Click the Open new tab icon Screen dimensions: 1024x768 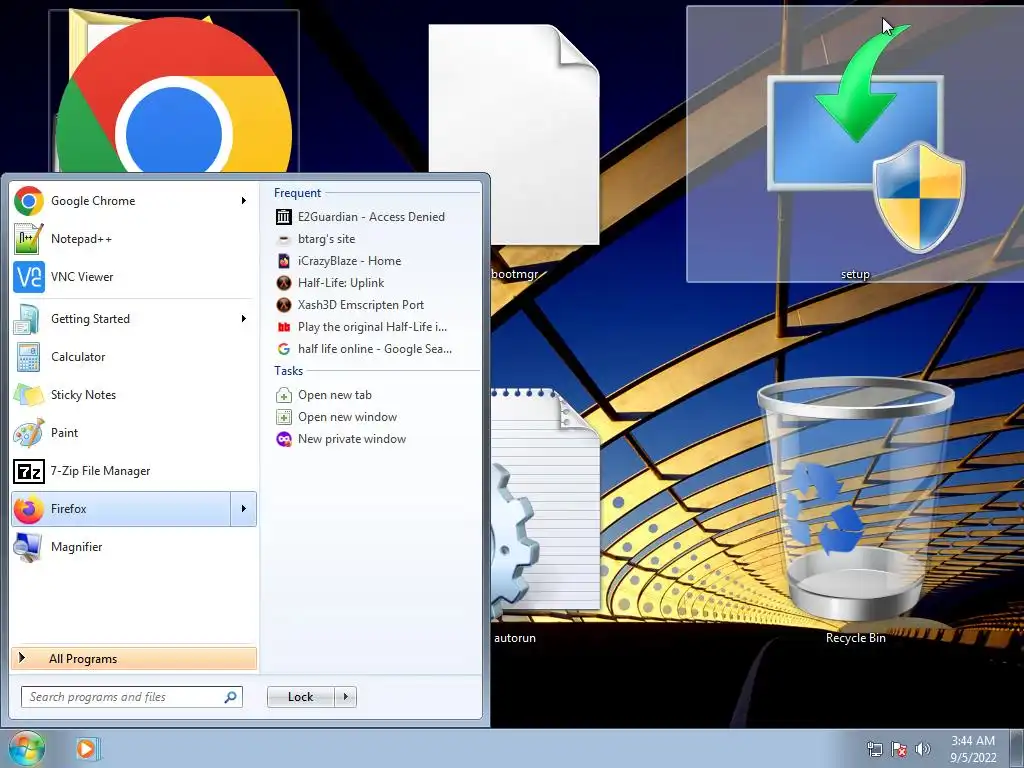click(283, 395)
